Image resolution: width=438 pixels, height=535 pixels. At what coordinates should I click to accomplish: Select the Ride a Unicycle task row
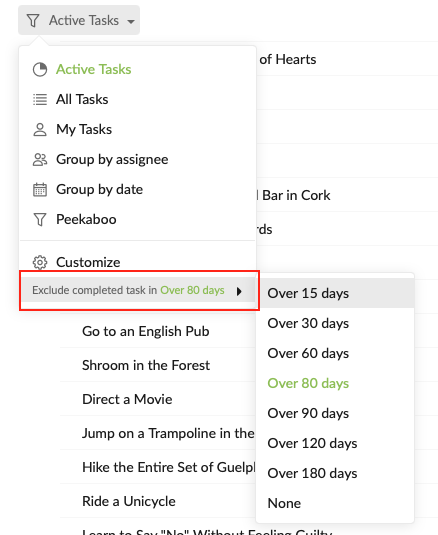coord(158,501)
